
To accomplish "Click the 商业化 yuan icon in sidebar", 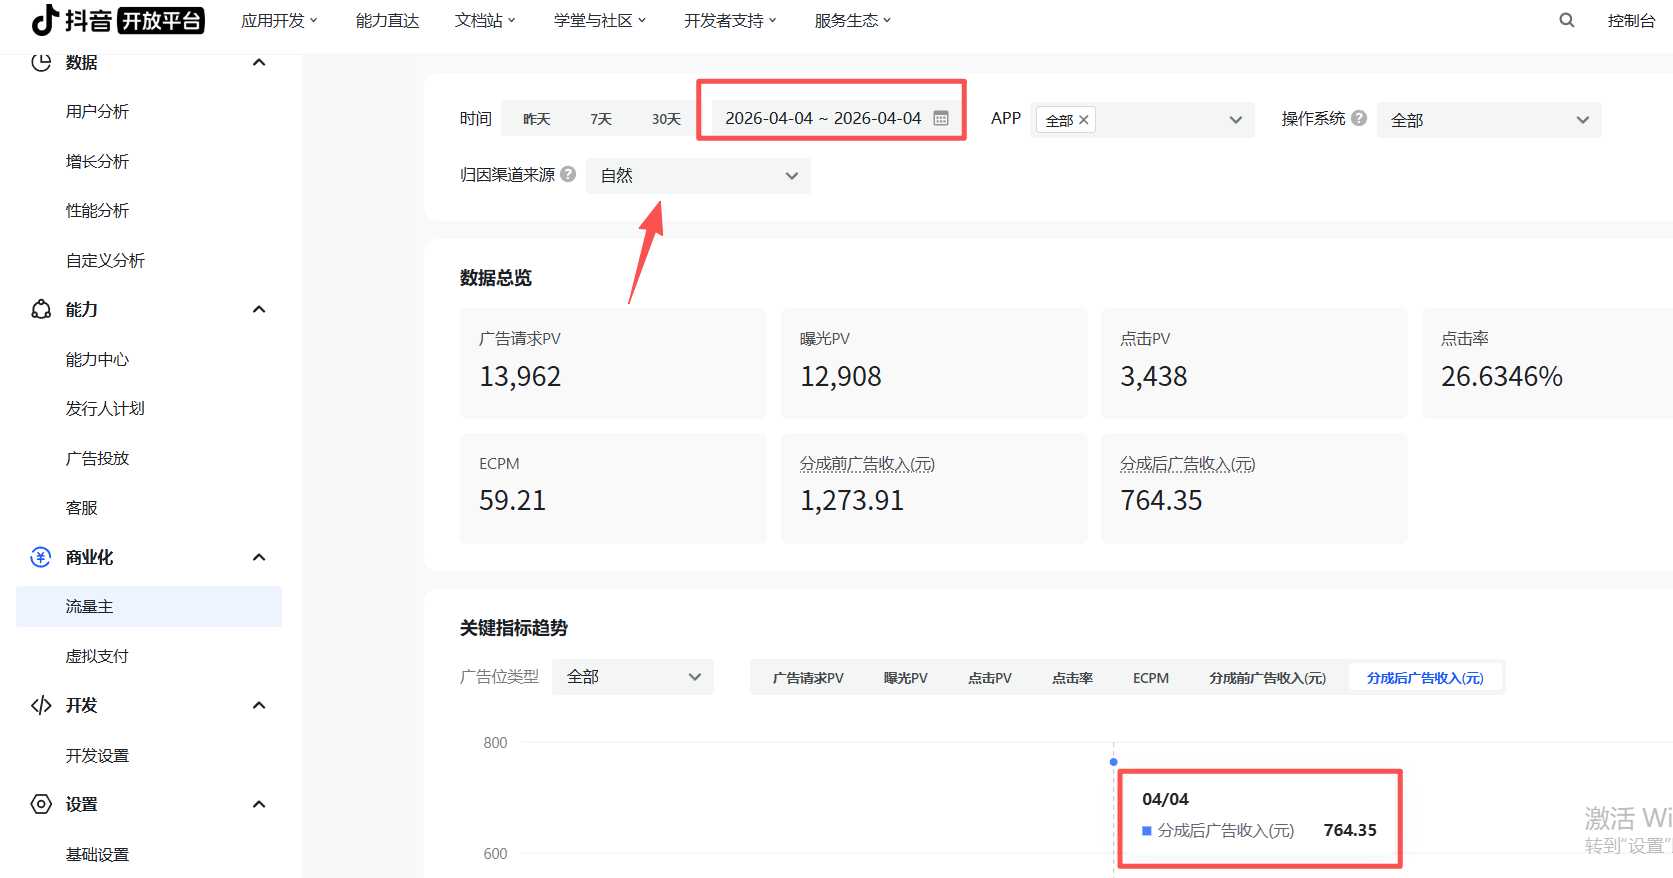I will (x=41, y=557).
